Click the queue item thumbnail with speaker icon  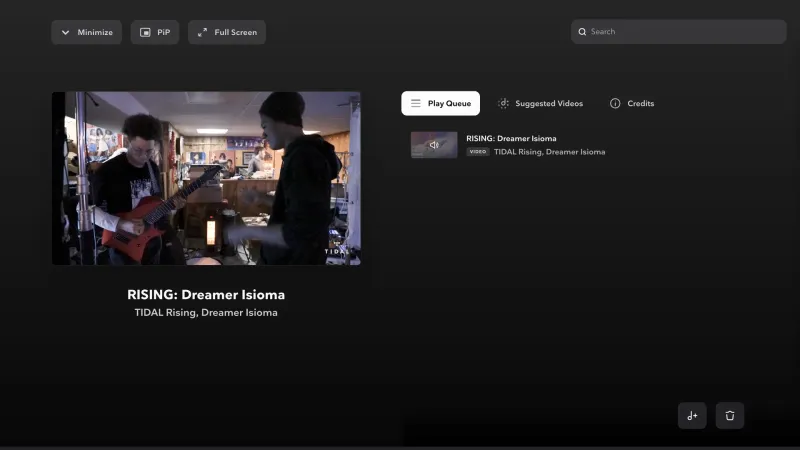pos(434,145)
